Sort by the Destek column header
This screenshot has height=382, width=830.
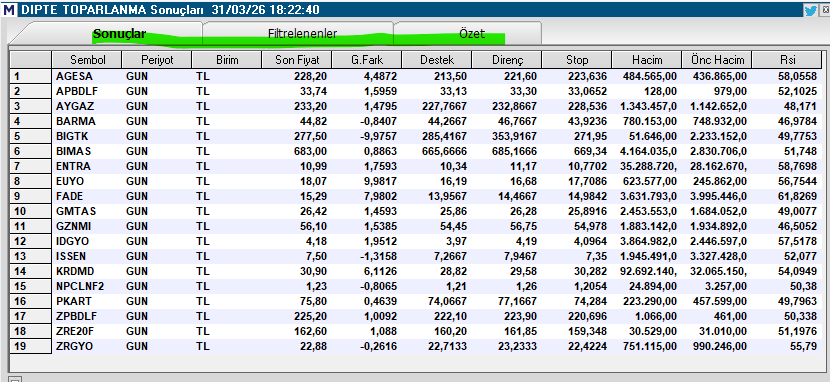tap(436, 60)
